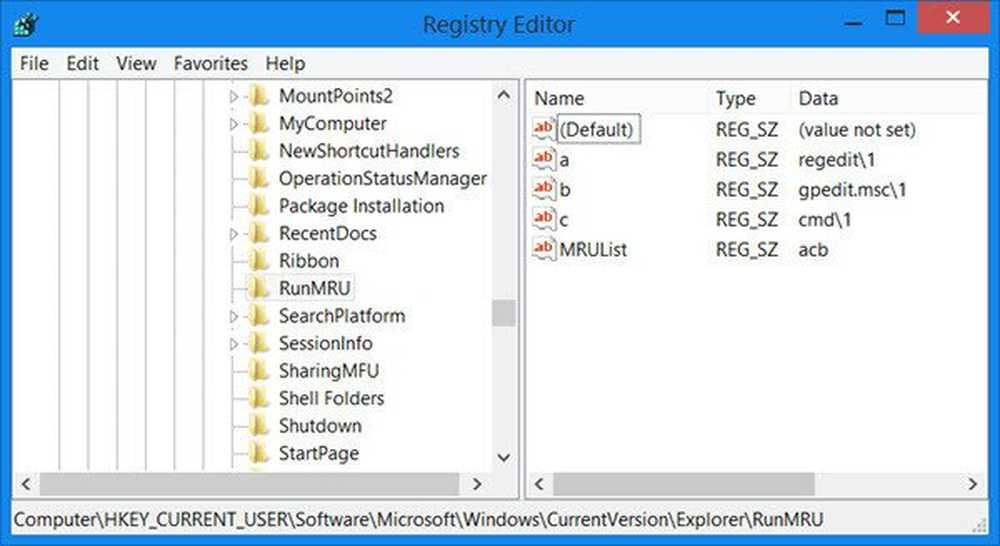Select the ab icon beside value b

click(x=543, y=189)
